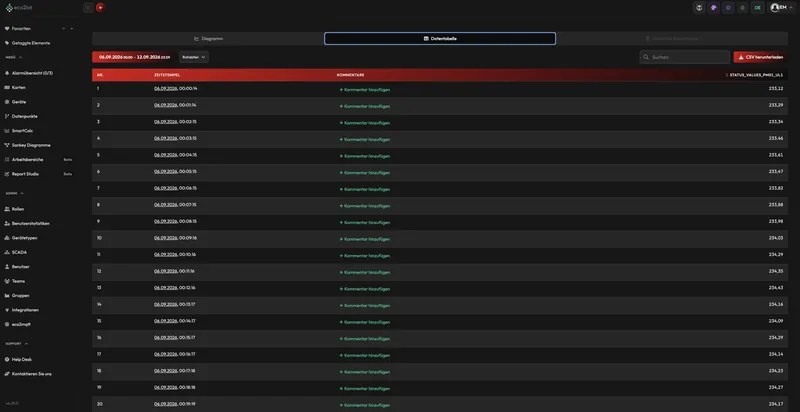Open the EM user account menu
800x412 pixels.
click(781, 8)
